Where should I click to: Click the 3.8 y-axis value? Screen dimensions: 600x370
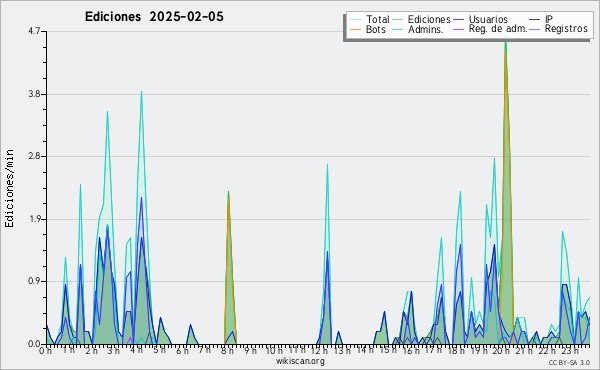tap(34, 94)
